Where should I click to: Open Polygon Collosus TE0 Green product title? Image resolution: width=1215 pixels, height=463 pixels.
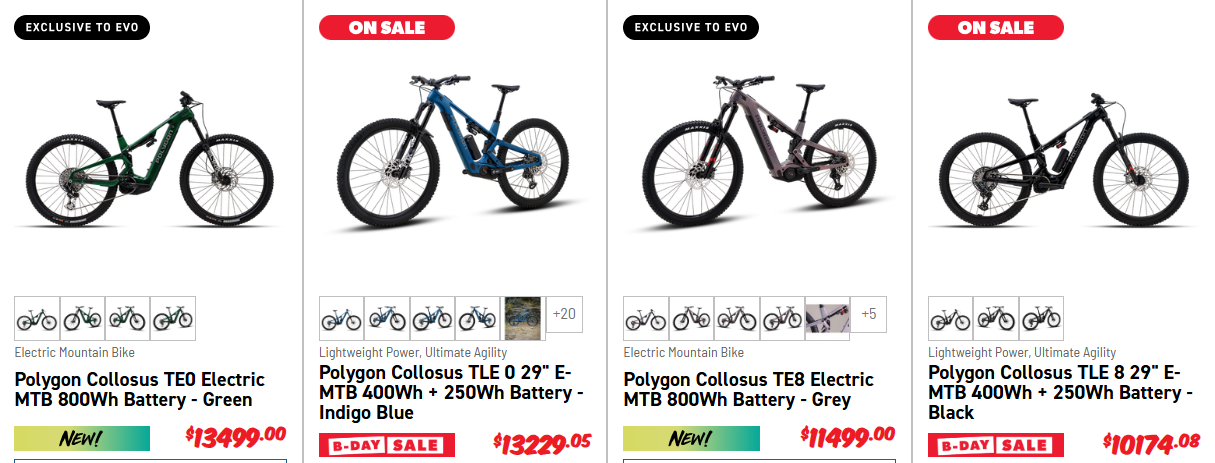140,390
